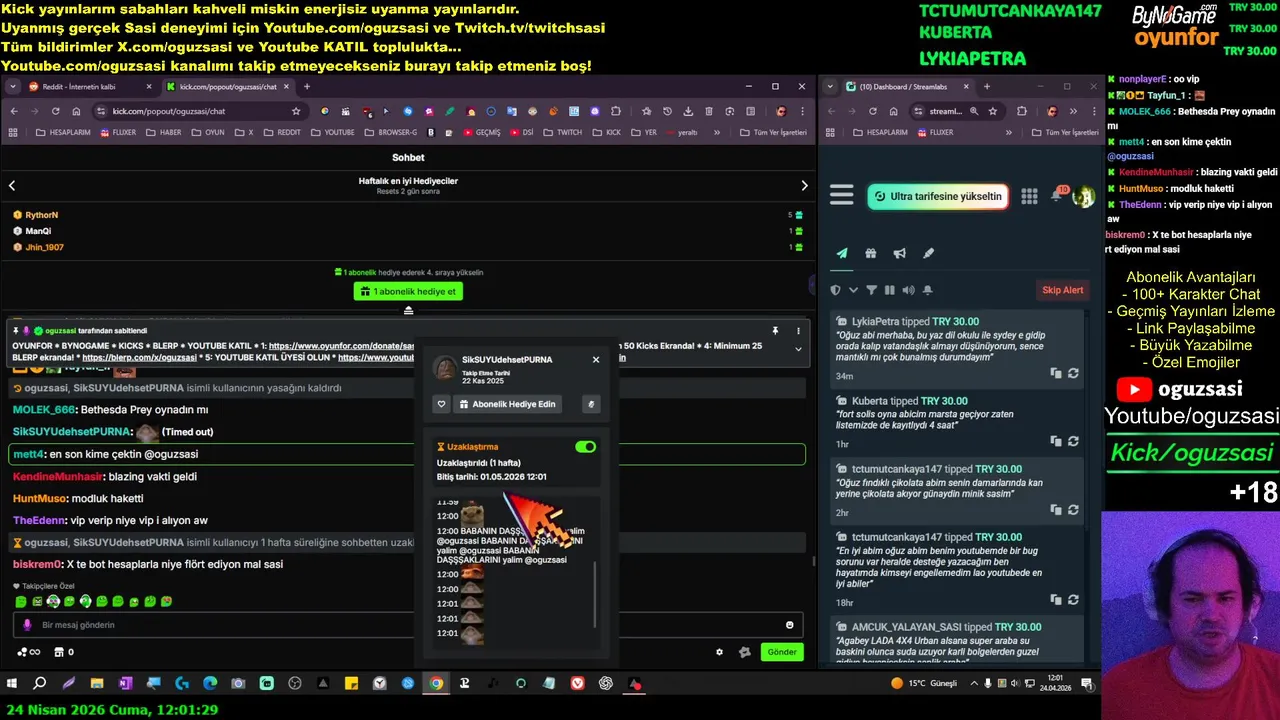
Task: Go to next leaderboard with right arrow
Action: (804, 185)
